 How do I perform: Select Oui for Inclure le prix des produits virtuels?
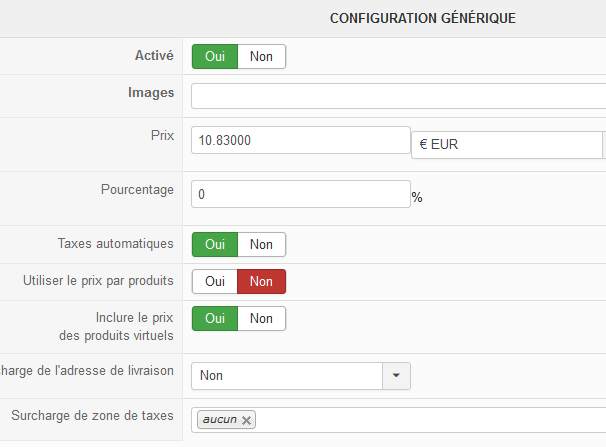(214, 319)
